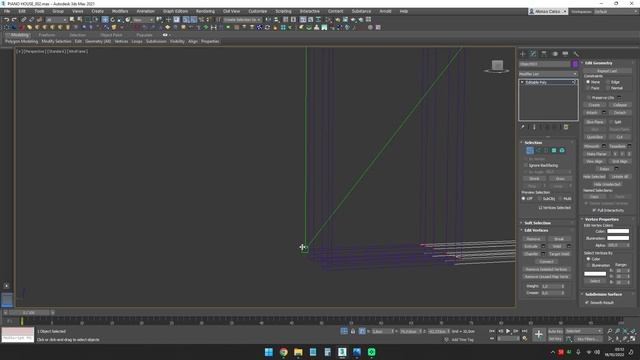Viewport: 640px width, 360px height.
Task: Click the Connect button under Edit Vertices
Action: point(546,262)
